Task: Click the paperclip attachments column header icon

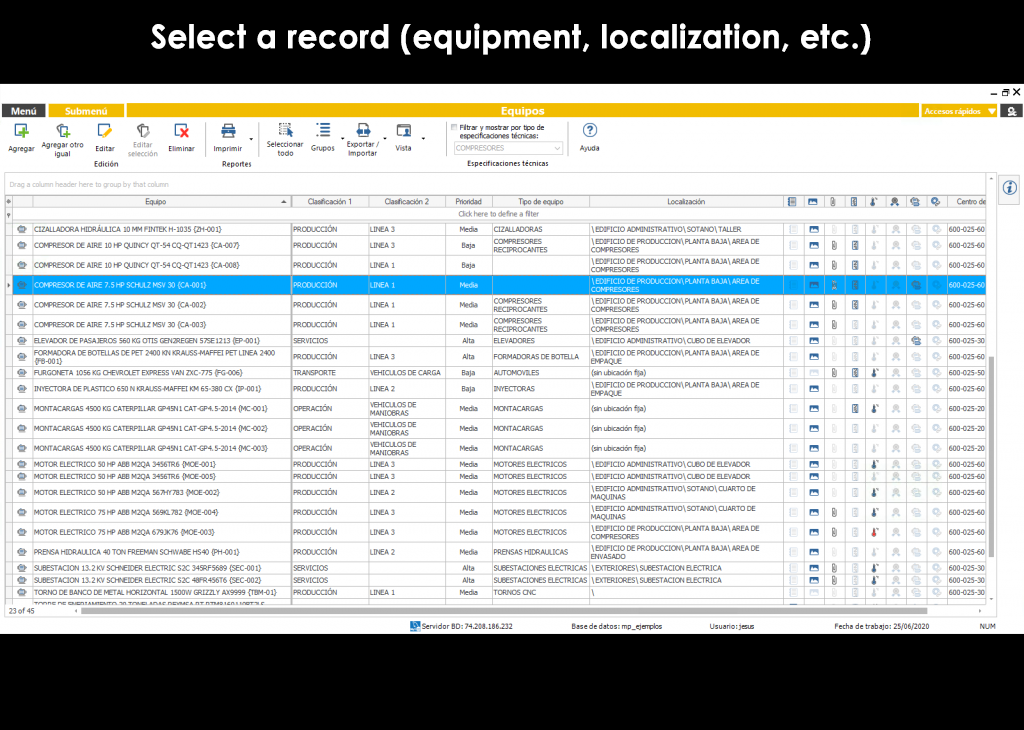Action: point(833,202)
